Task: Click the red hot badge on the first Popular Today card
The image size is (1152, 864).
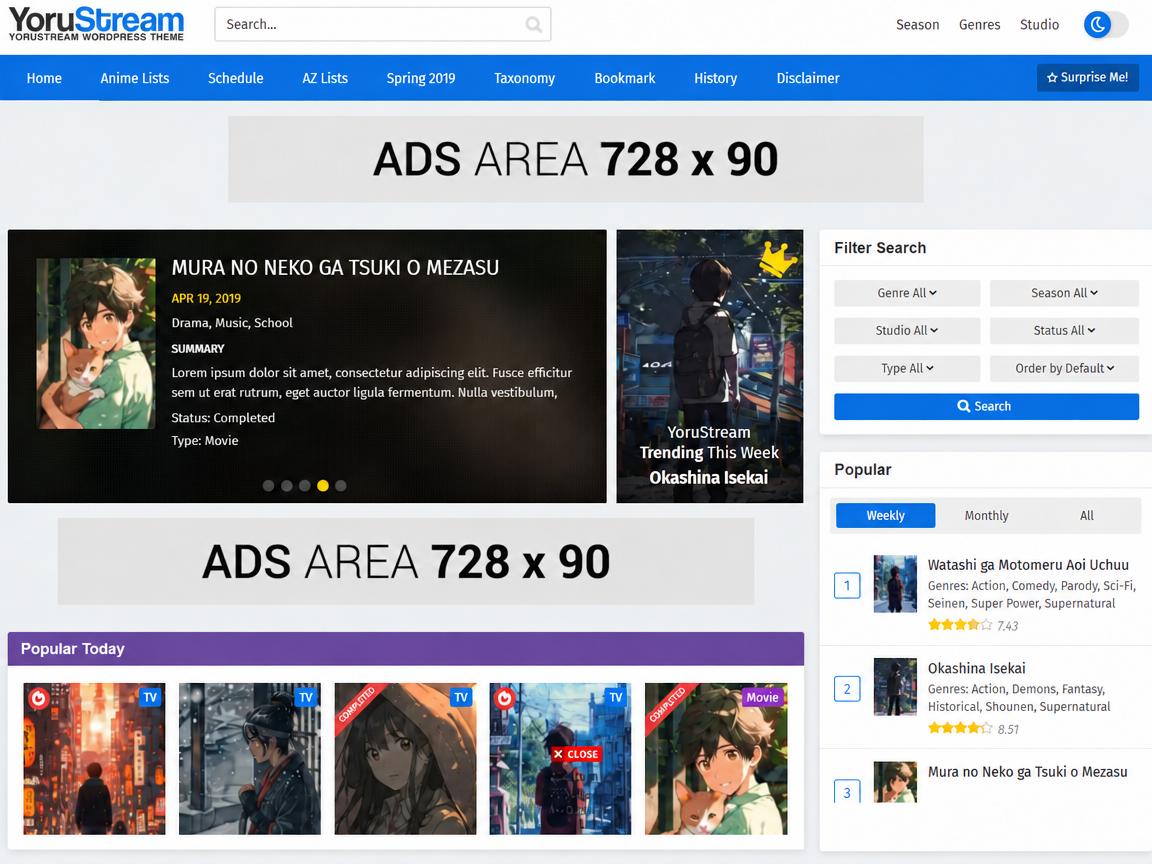Action: pos(38,698)
